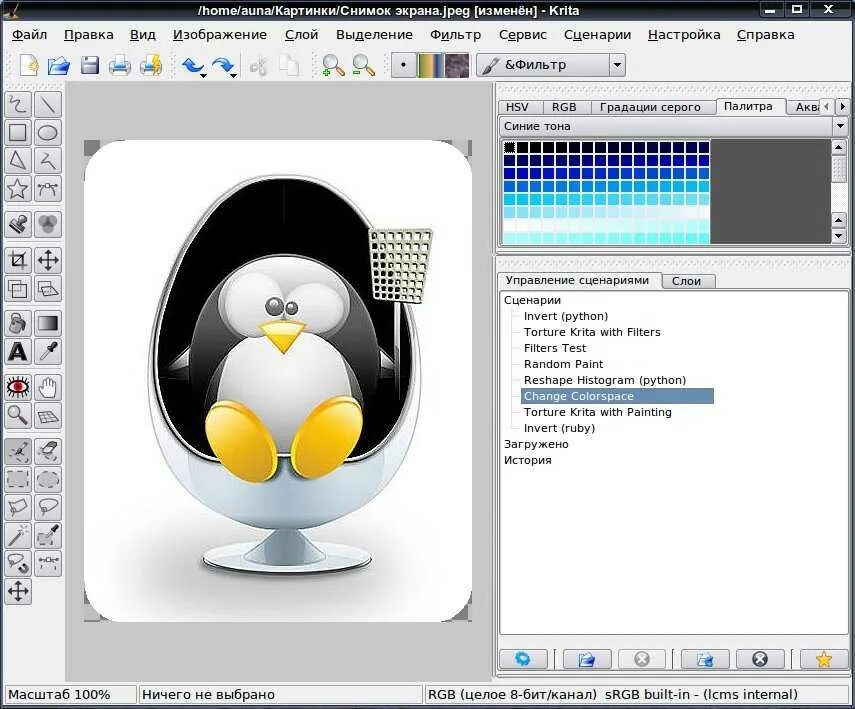Select the Random Paint script

click(x=563, y=364)
